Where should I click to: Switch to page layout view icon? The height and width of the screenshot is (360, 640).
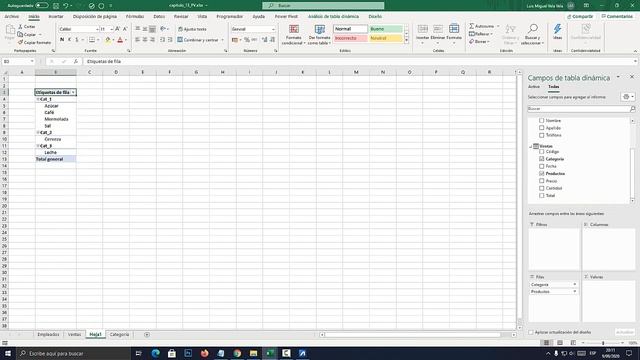click(x=560, y=343)
